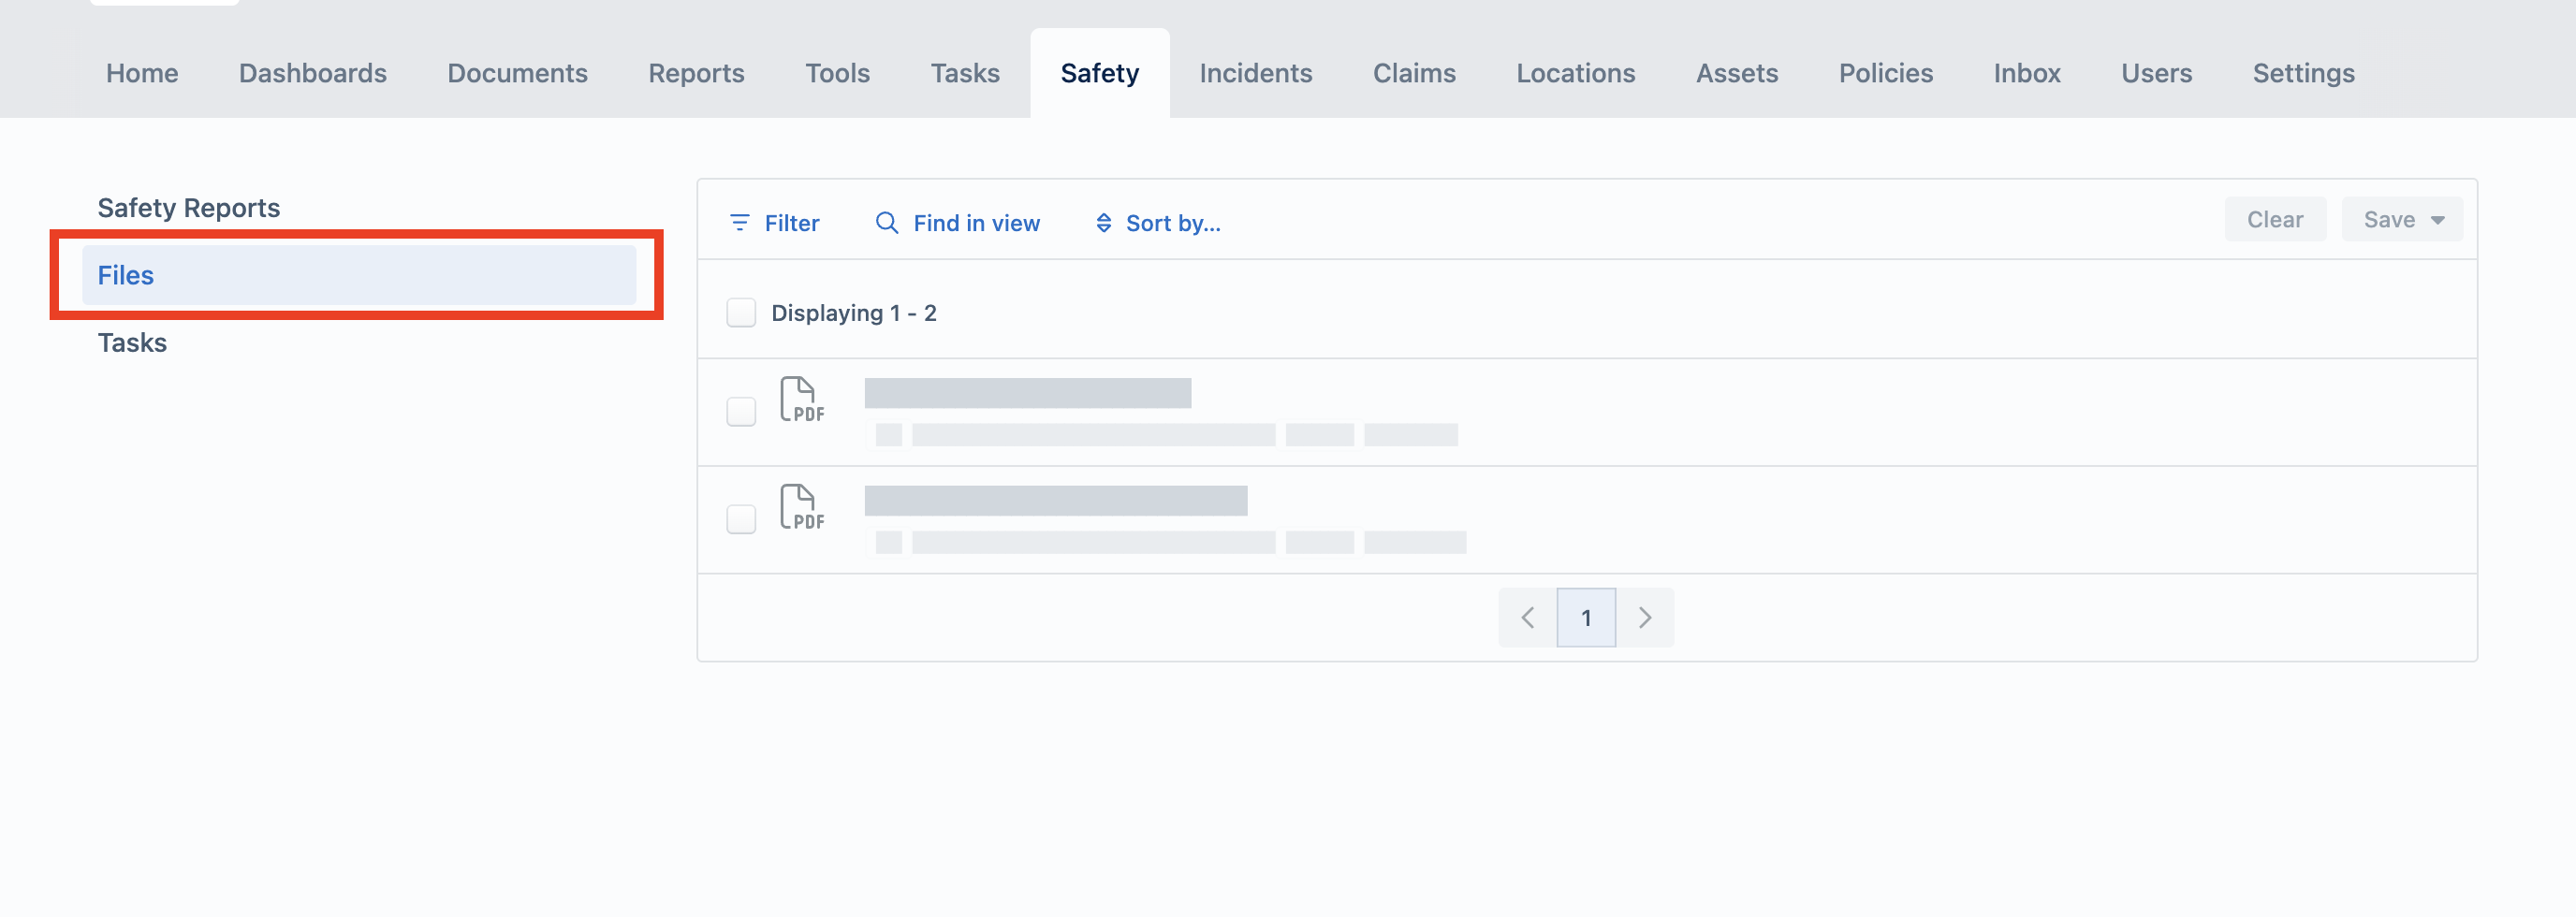Open the Settings tab
Image resolution: width=2576 pixels, height=917 pixels.
point(2304,73)
